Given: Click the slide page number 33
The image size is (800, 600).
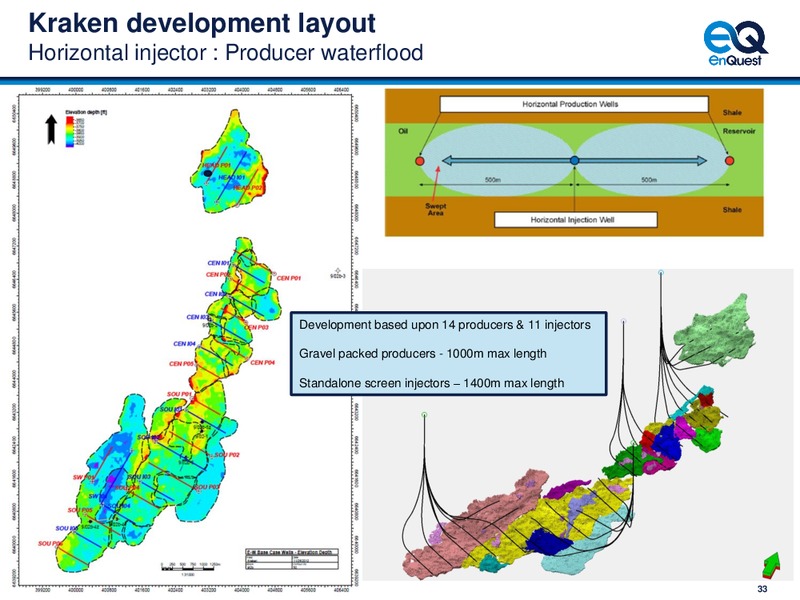Looking at the screenshot, I should click(762, 589).
